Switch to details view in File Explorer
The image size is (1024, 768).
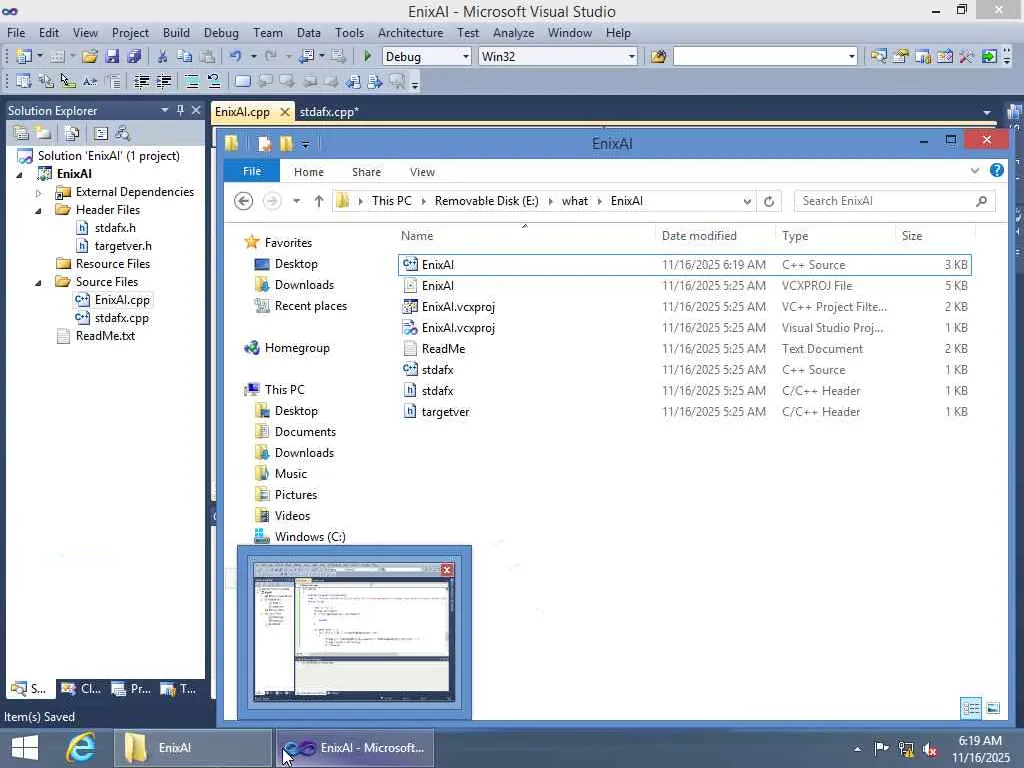point(971,708)
